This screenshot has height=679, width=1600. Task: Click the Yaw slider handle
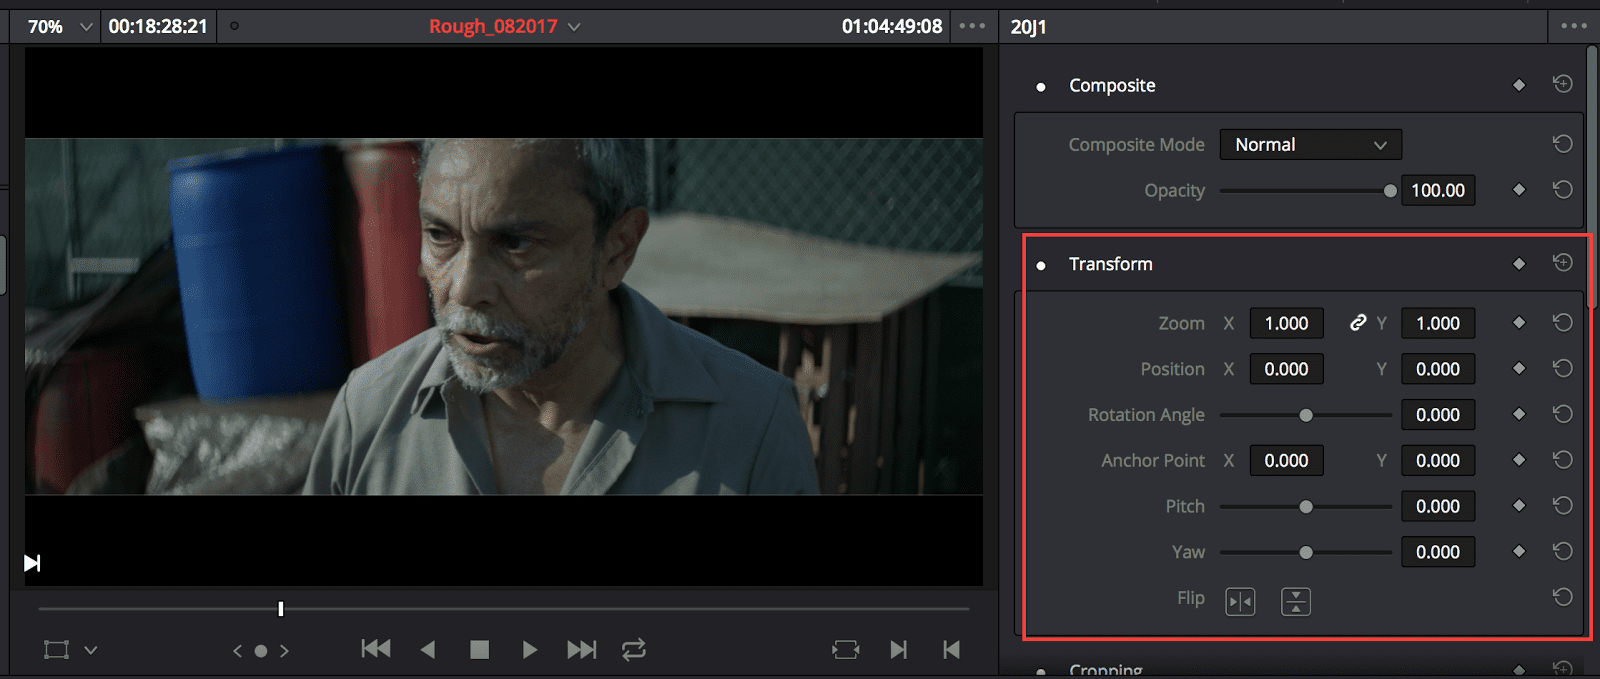tap(1306, 553)
